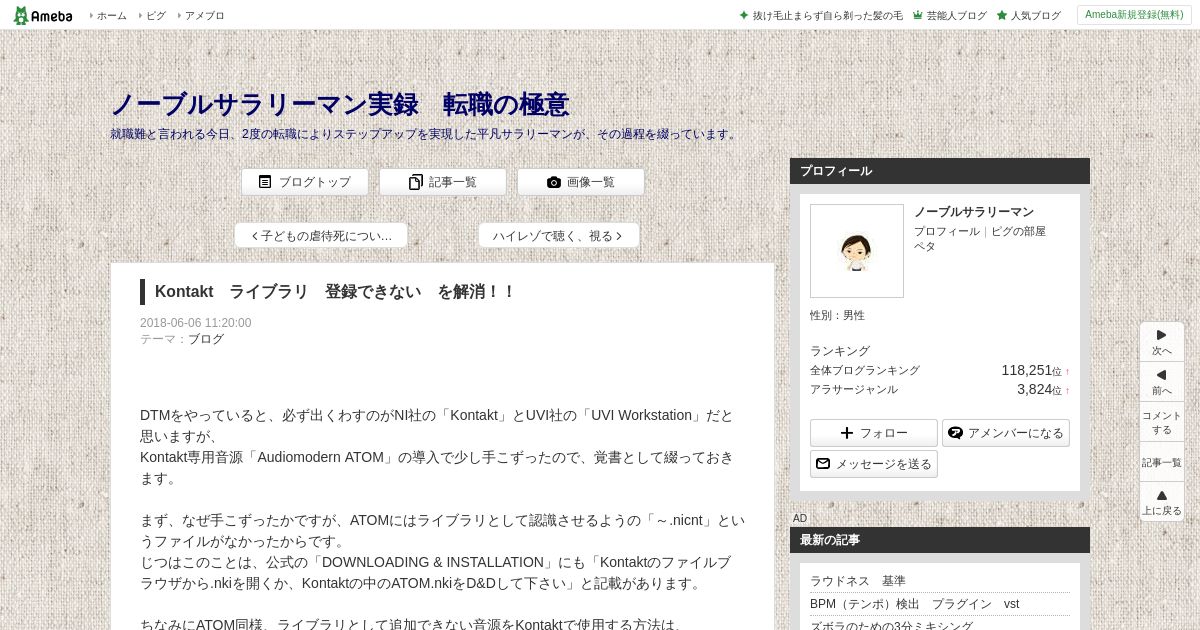
Task: Open 芸能人ブログ link
Action: pos(956,16)
